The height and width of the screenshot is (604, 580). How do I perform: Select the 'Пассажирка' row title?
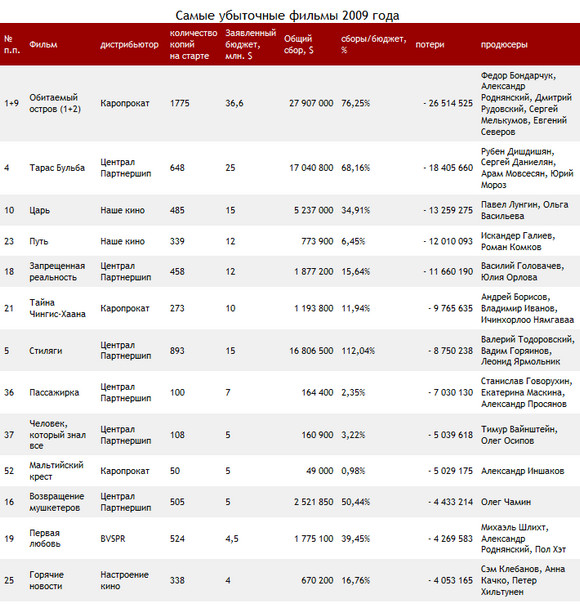54,393
